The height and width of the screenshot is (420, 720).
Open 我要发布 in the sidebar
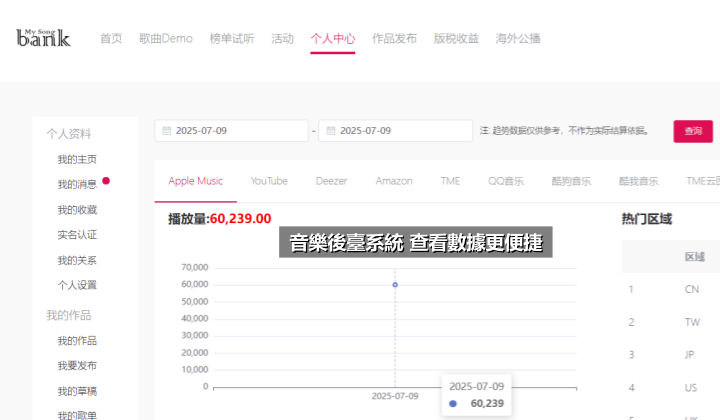point(77,366)
